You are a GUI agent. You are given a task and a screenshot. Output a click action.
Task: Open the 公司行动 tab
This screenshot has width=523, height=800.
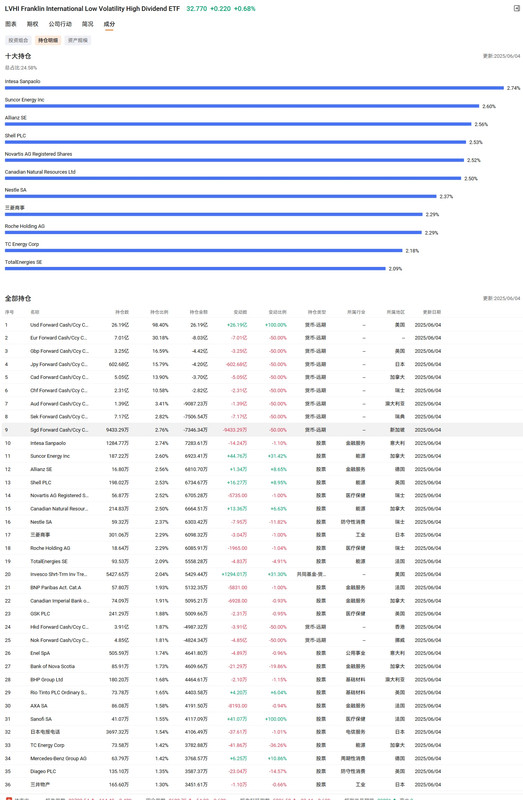(60, 24)
